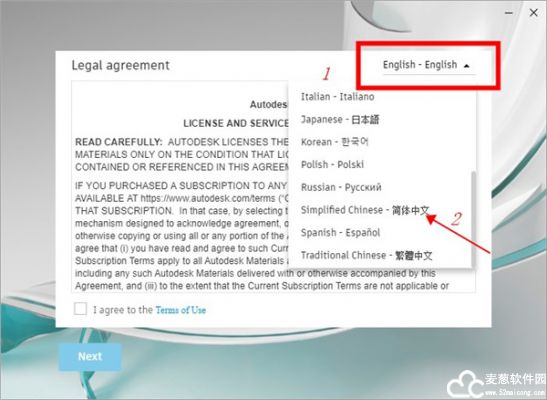Click the autodesk.com/terms URL in text
The width and height of the screenshot is (547, 400).
[208, 198]
